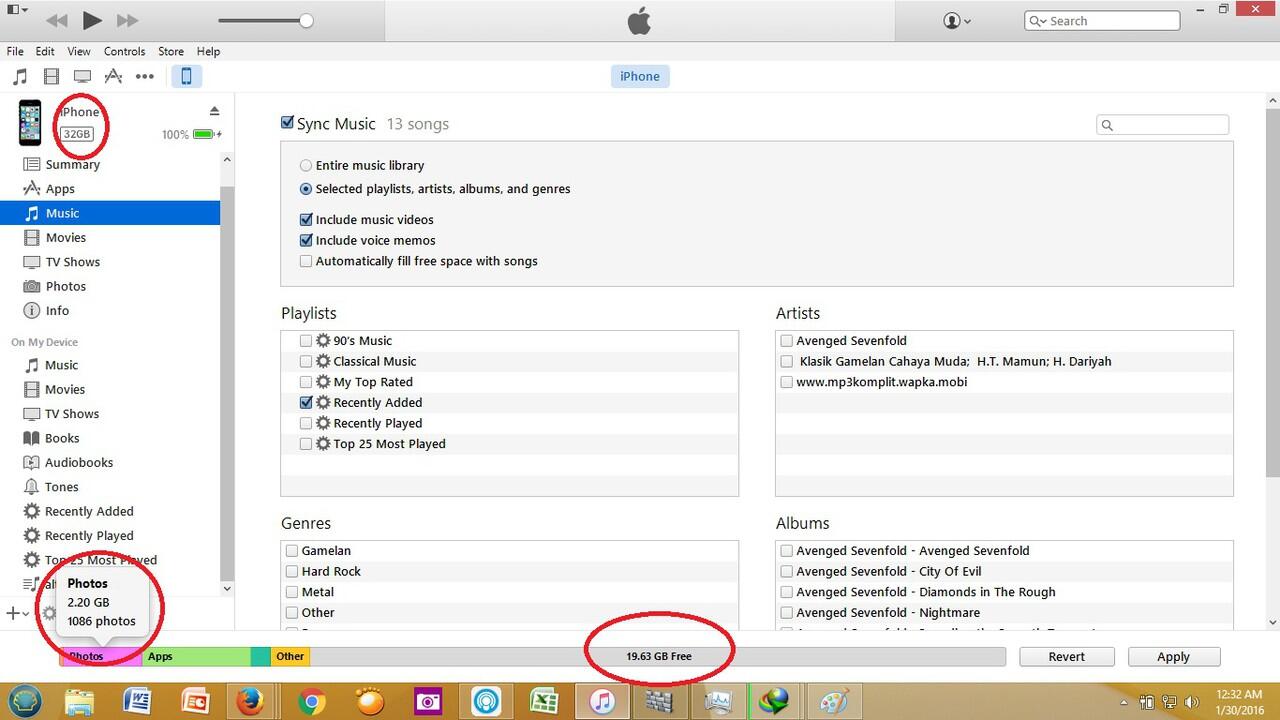The width and height of the screenshot is (1280, 720).
Task: Focus the iTunes Search field
Action: coord(1102,21)
